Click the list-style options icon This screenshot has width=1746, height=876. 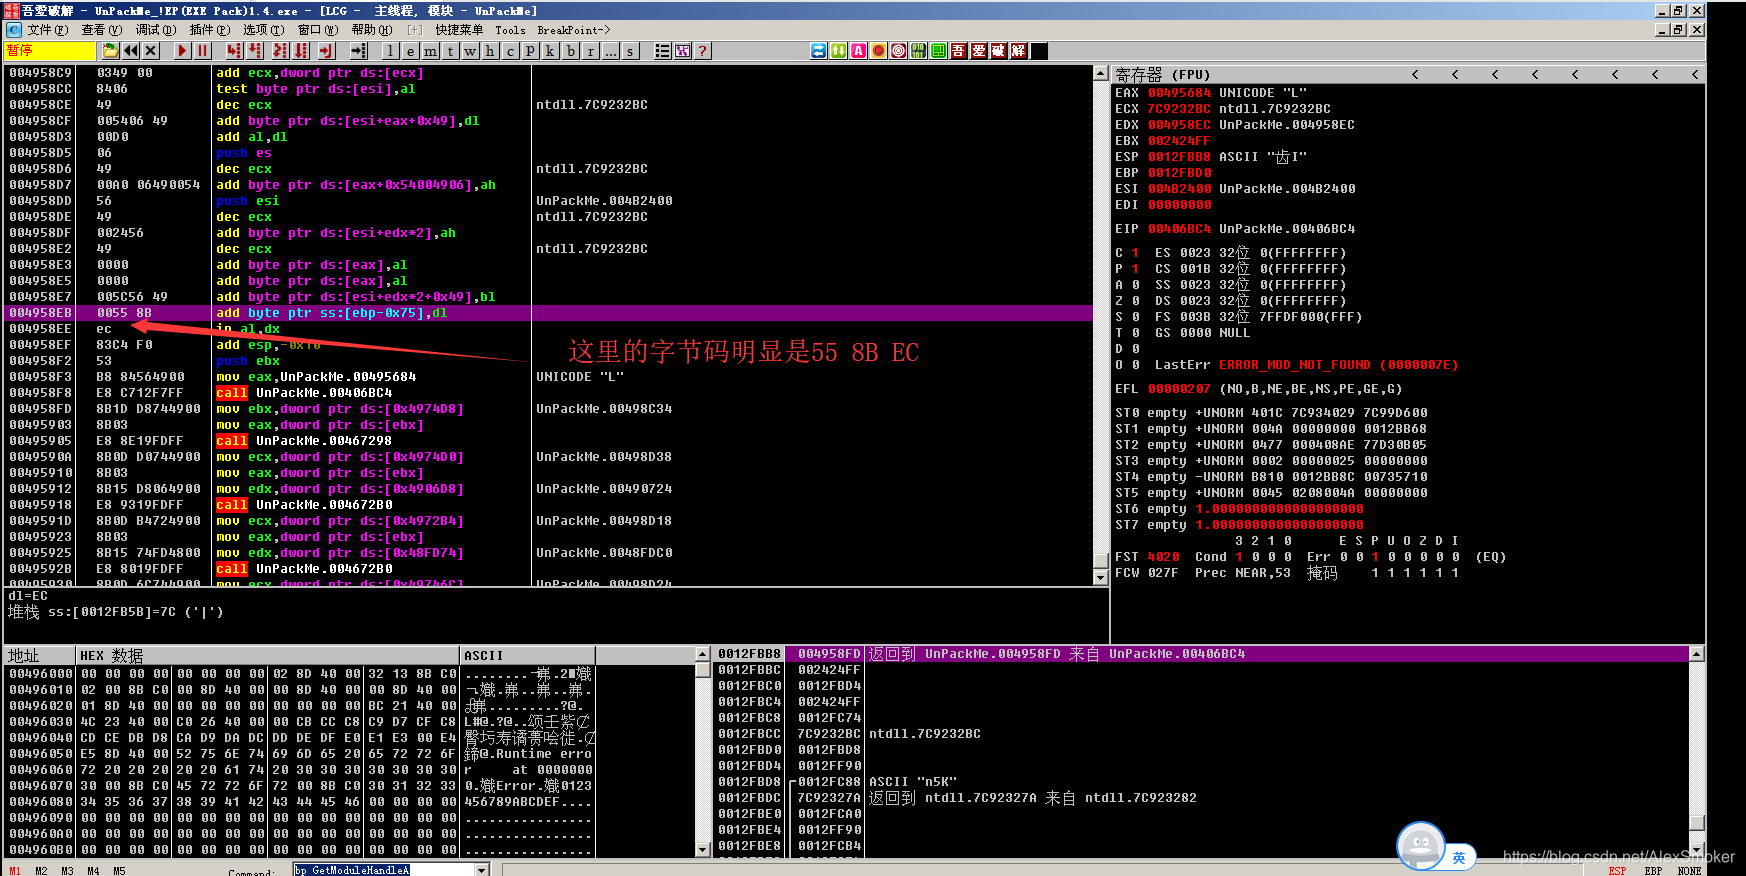click(662, 51)
